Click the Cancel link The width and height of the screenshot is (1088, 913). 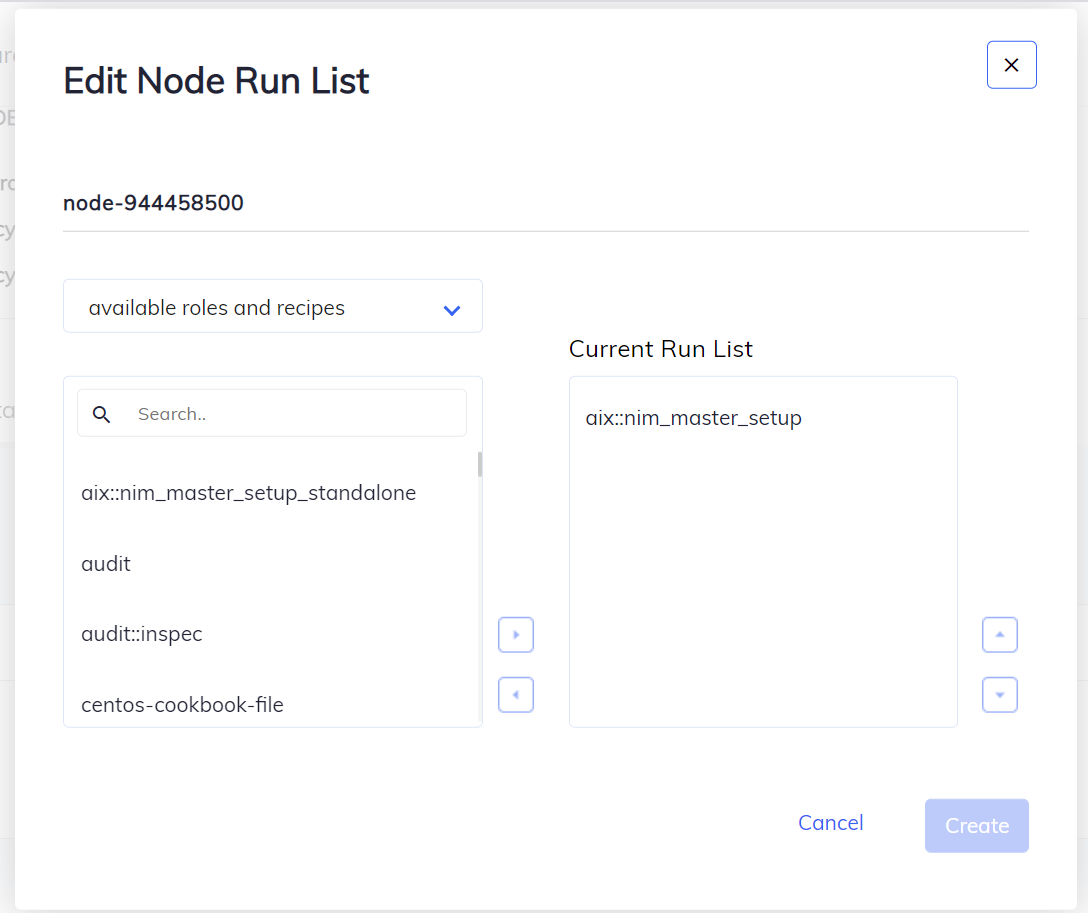(x=830, y=822)
